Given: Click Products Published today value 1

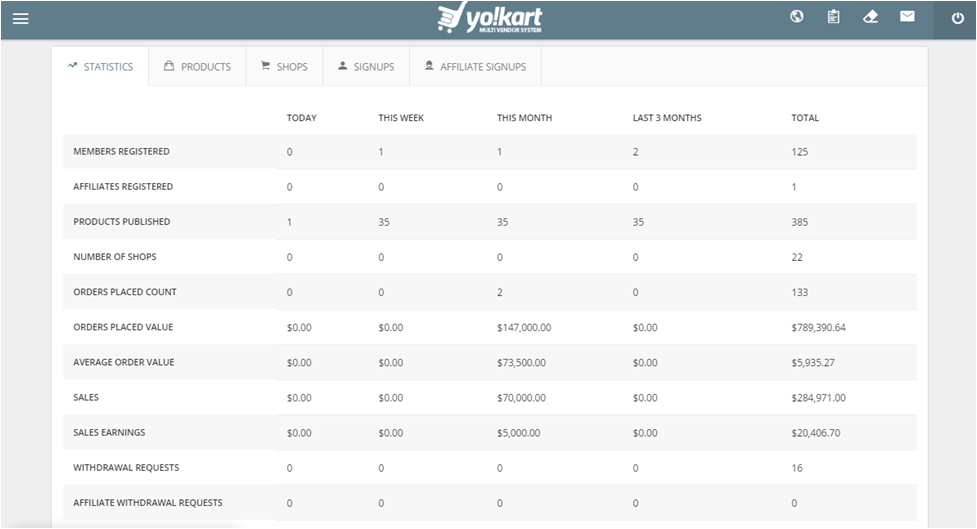Looking at the screenshot, I should tap(289, 222).
